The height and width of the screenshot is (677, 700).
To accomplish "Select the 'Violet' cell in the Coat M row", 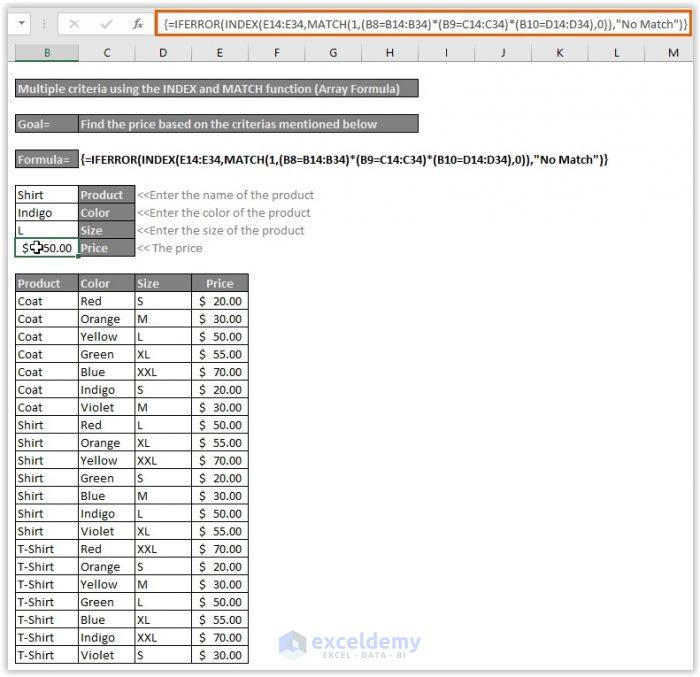I will (107, 407).
